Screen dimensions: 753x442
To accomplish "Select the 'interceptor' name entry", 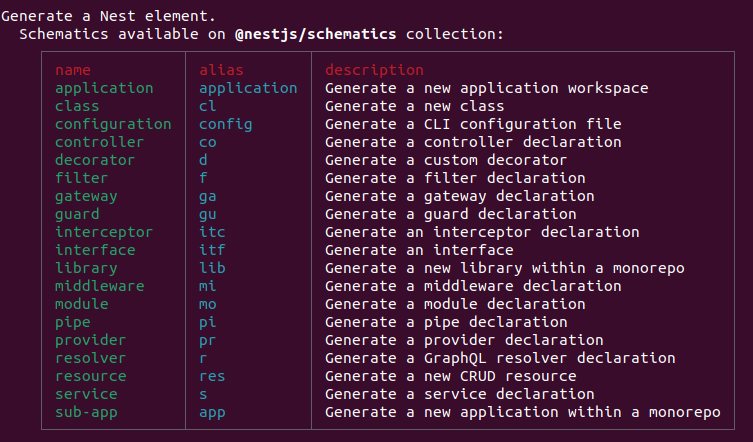I will 104,232.
